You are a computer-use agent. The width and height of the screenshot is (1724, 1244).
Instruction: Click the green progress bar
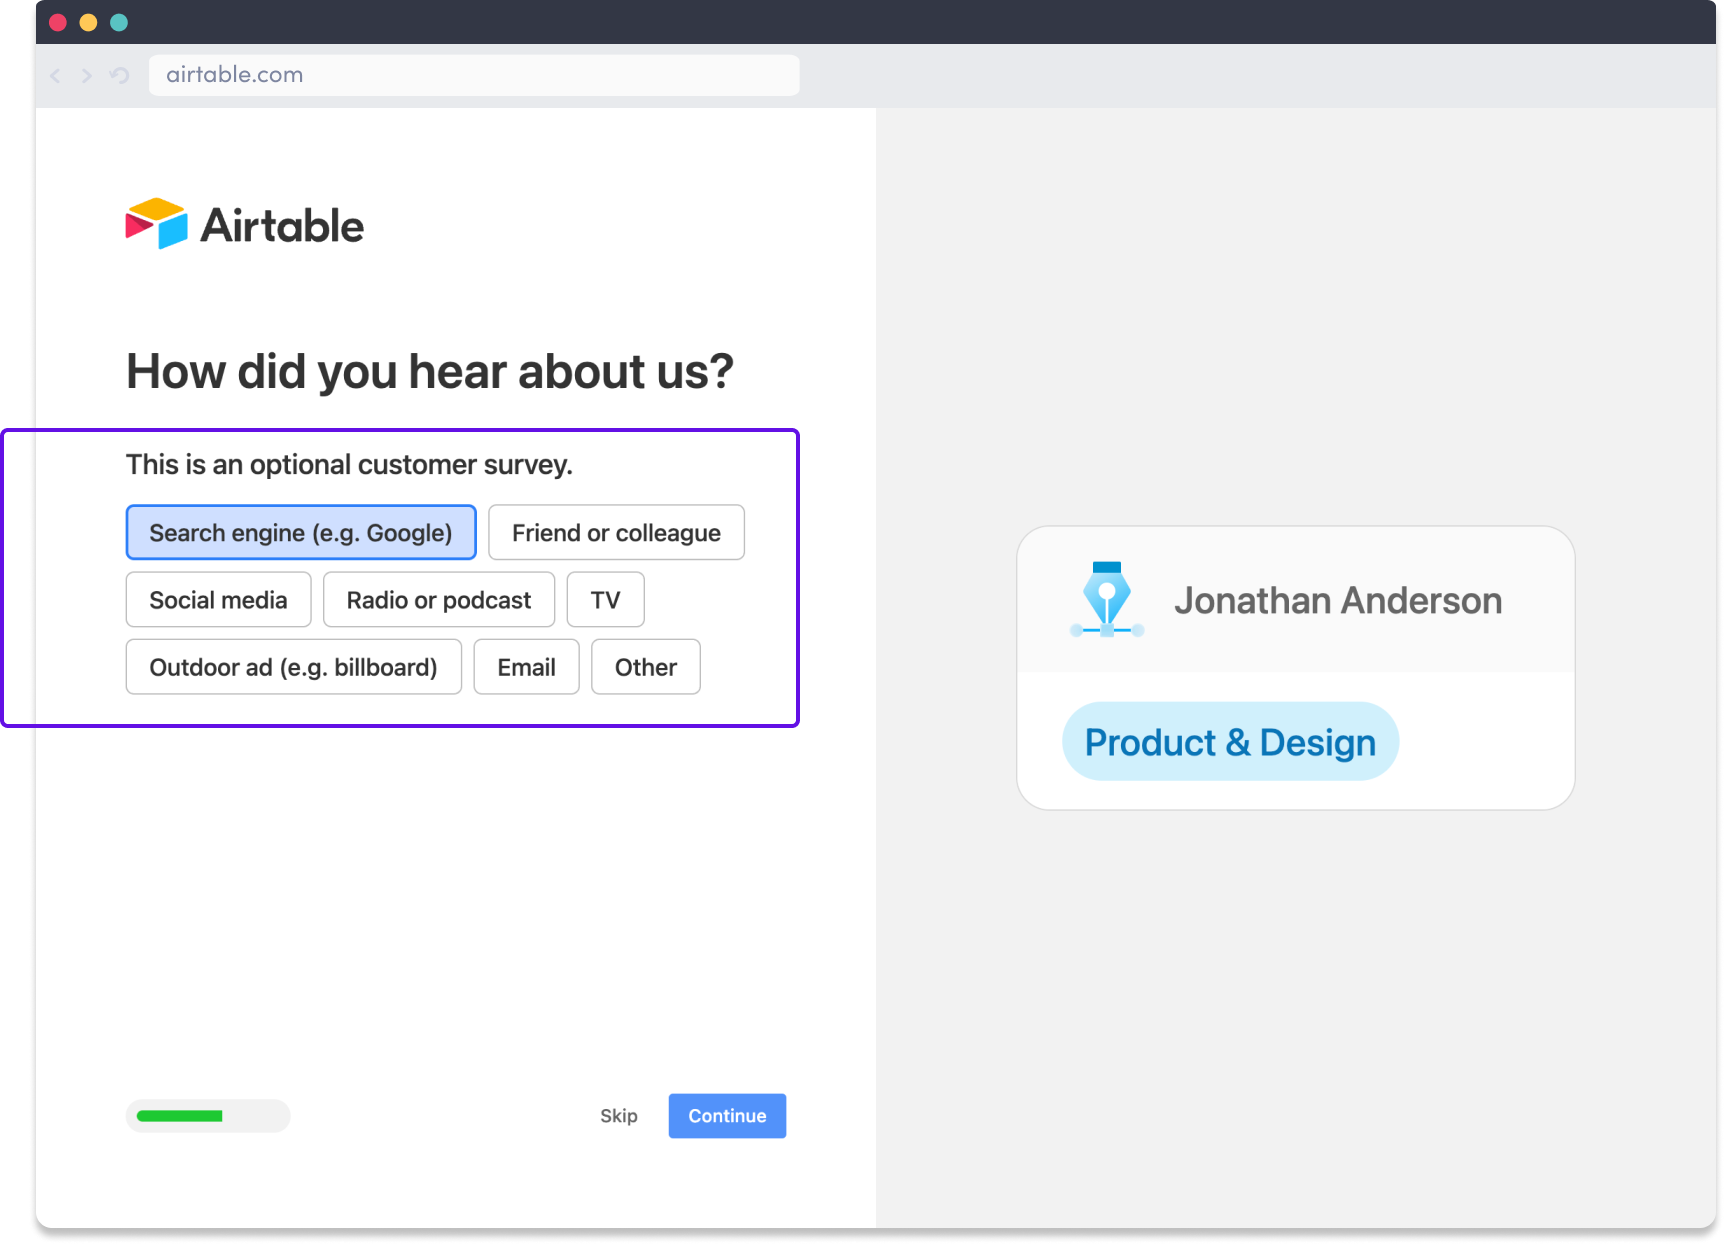[180, 1116]
